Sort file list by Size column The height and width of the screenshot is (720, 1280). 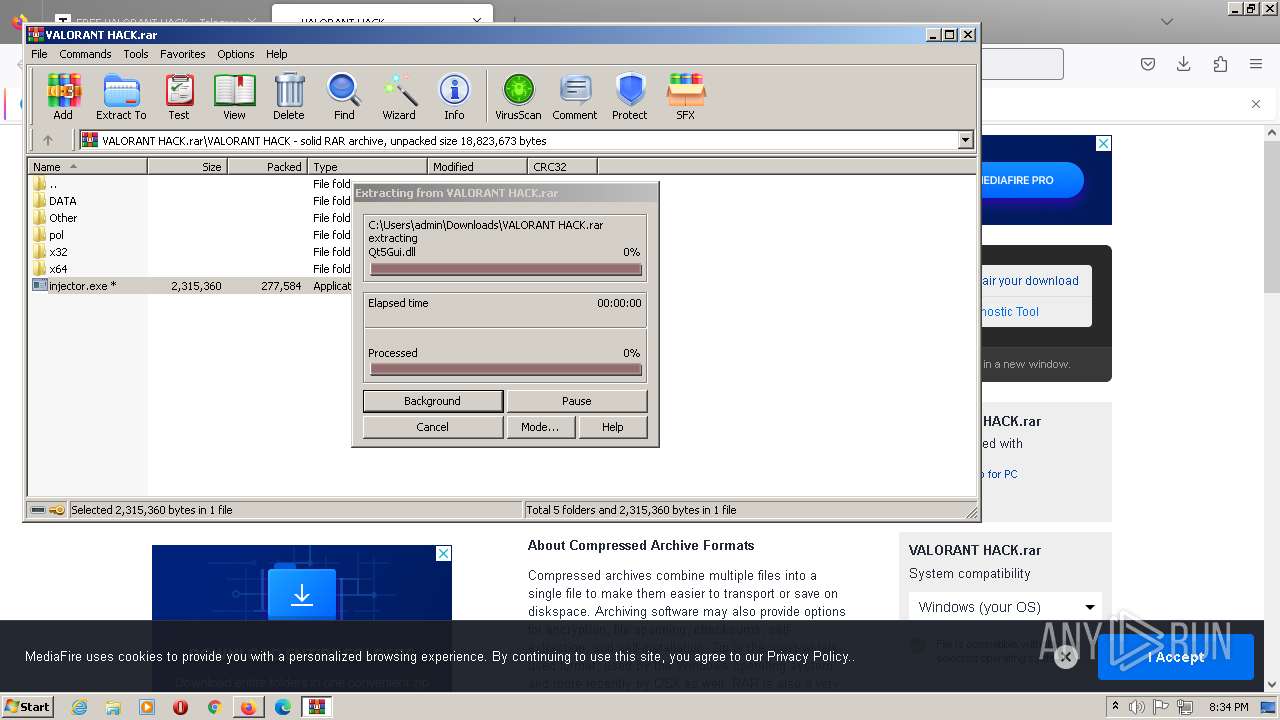[188, 167]
